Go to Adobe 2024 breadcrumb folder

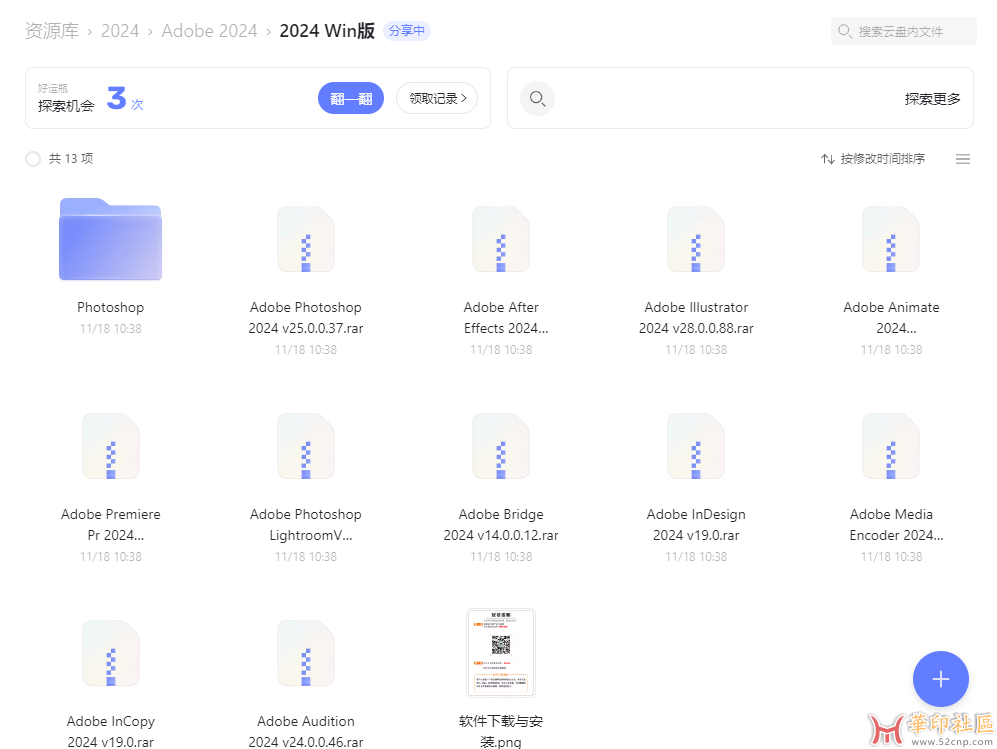(209, 31)
